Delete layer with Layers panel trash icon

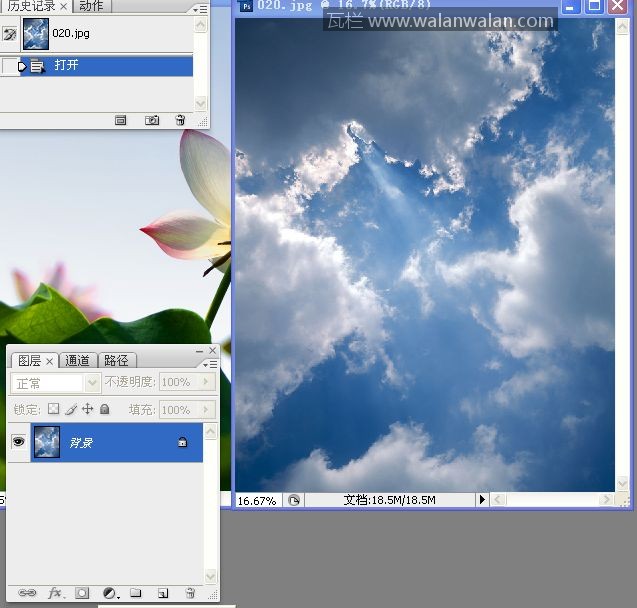click(x=189, y=593)
